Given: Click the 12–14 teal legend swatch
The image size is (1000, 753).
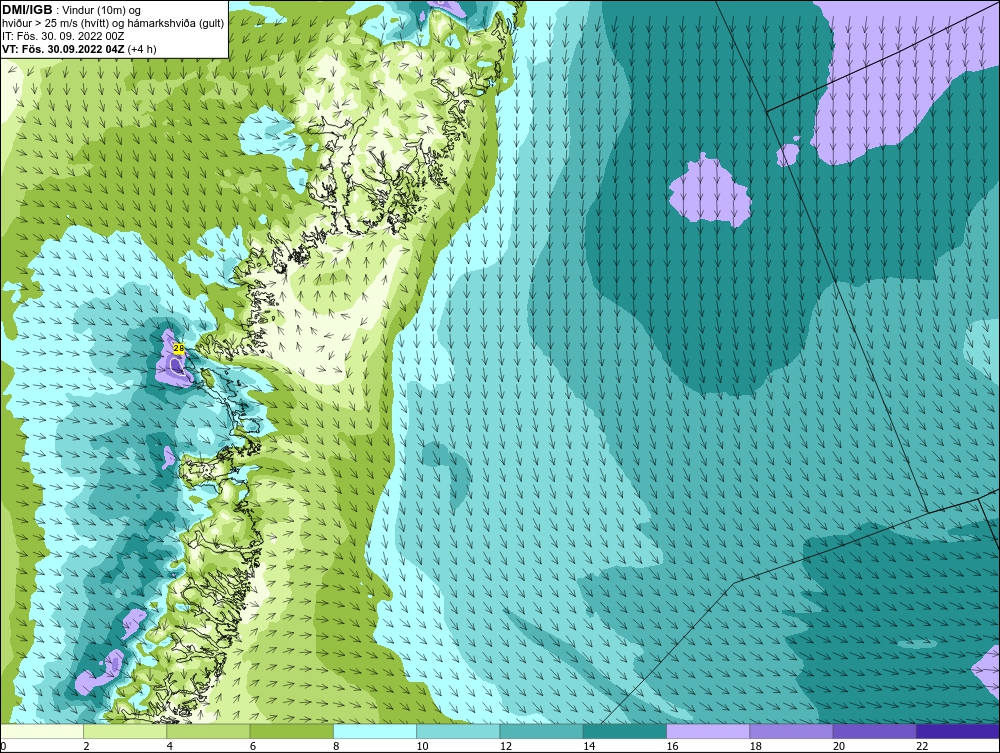Looking at the screenshot, I should pyautogui.click(x=541, y=731).
